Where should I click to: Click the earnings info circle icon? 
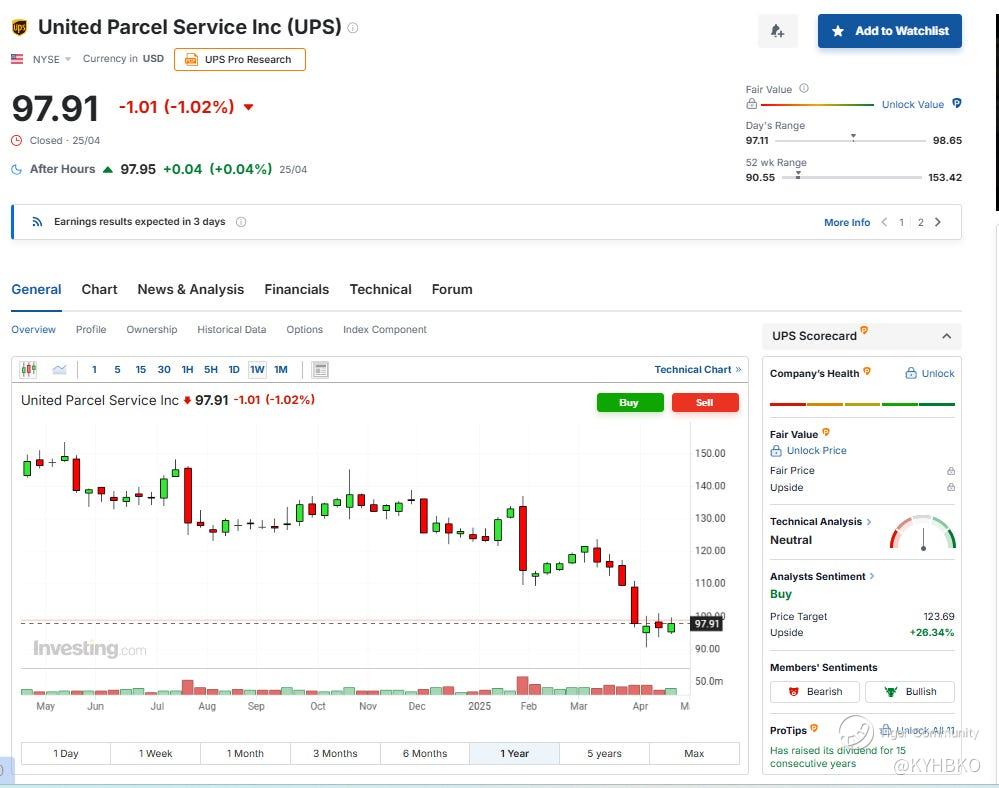click(241, 222)
